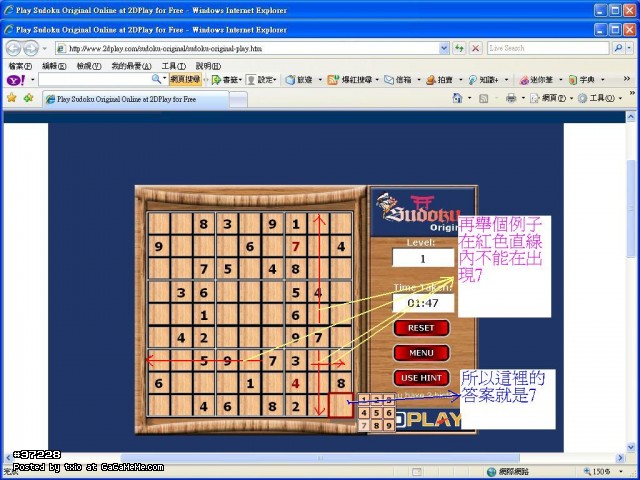The width and height of the screenshot is (640, 480).
Task: Click the Yahoo toolbar 網頁搜尋 button
Action: pos(185,80)
